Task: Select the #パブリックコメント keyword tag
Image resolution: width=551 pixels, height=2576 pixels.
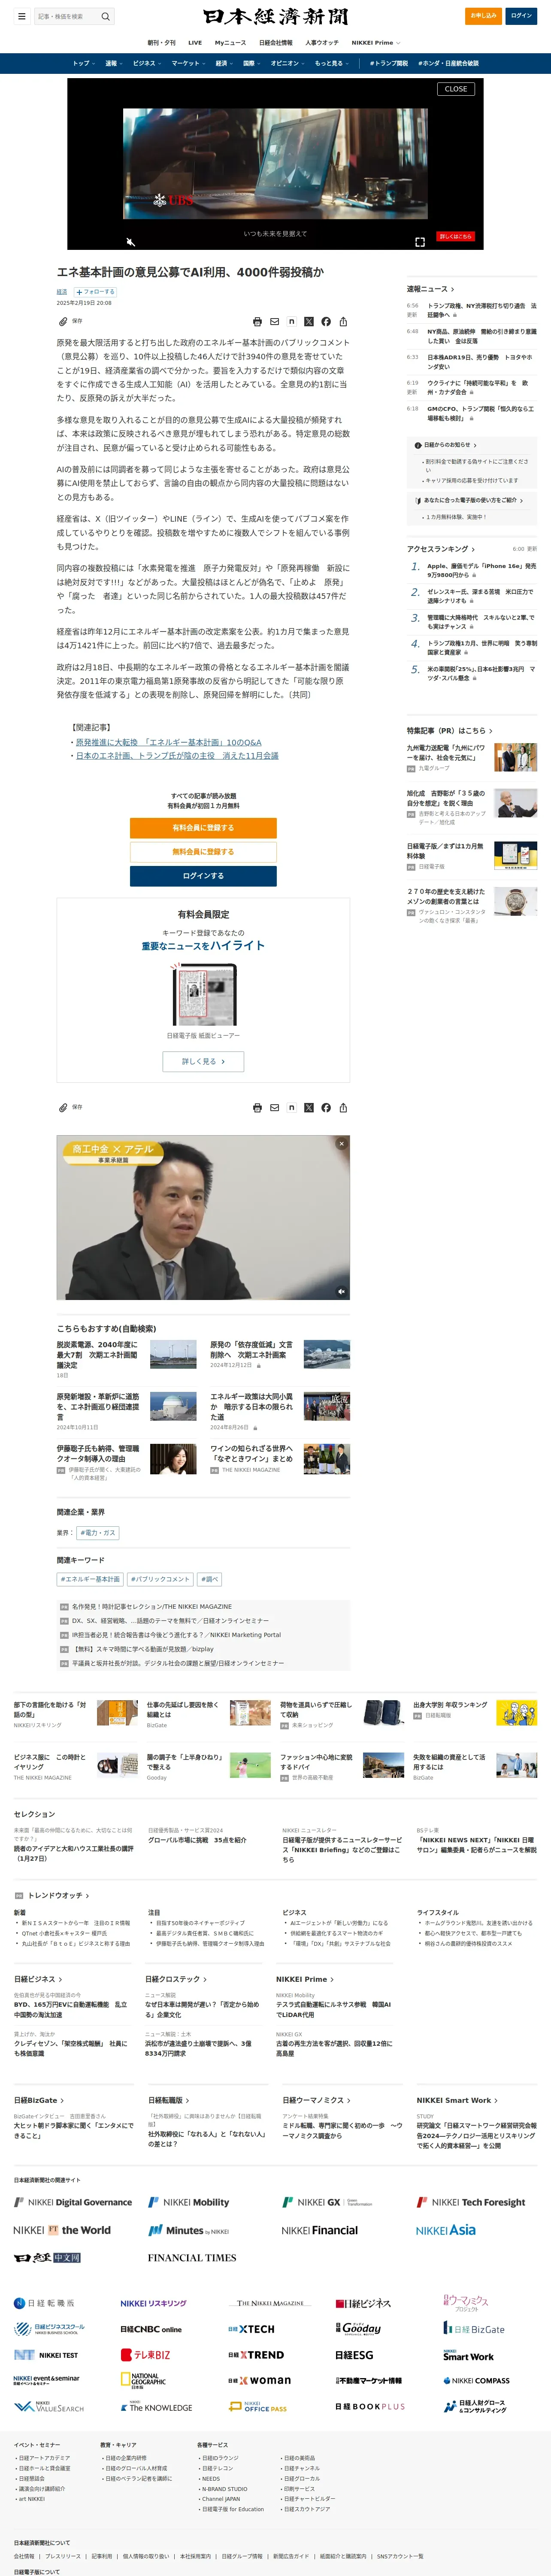Action: pos(160,1579)
